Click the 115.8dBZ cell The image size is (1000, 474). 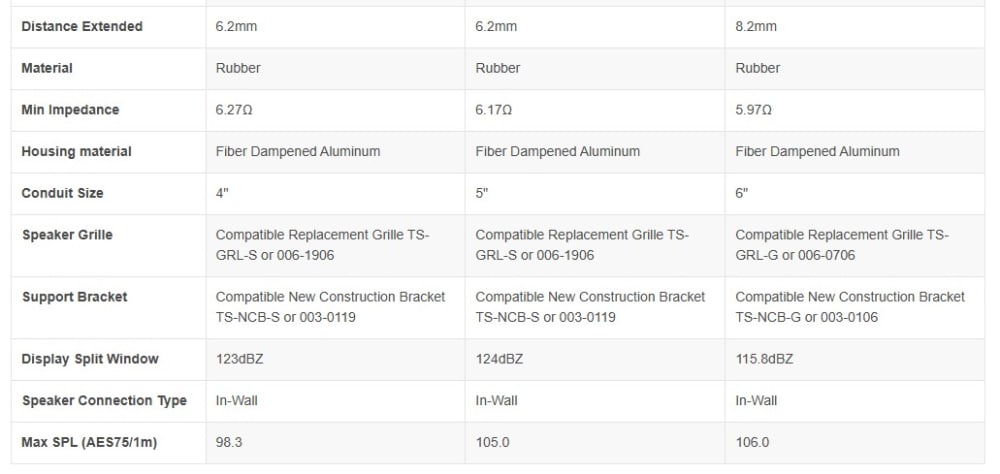pos(855,360)
